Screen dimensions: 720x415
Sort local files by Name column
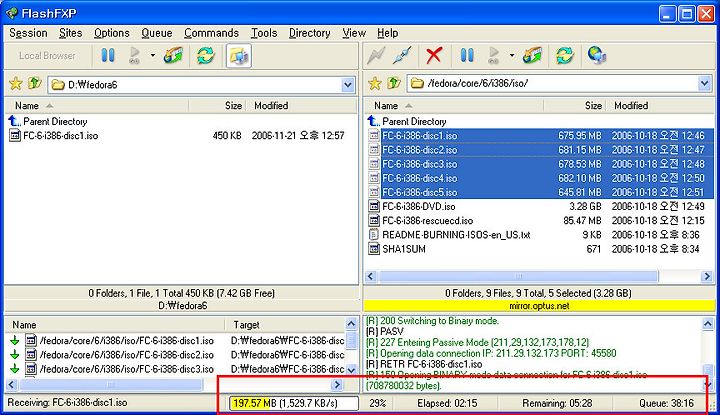[x=96, y=106]
